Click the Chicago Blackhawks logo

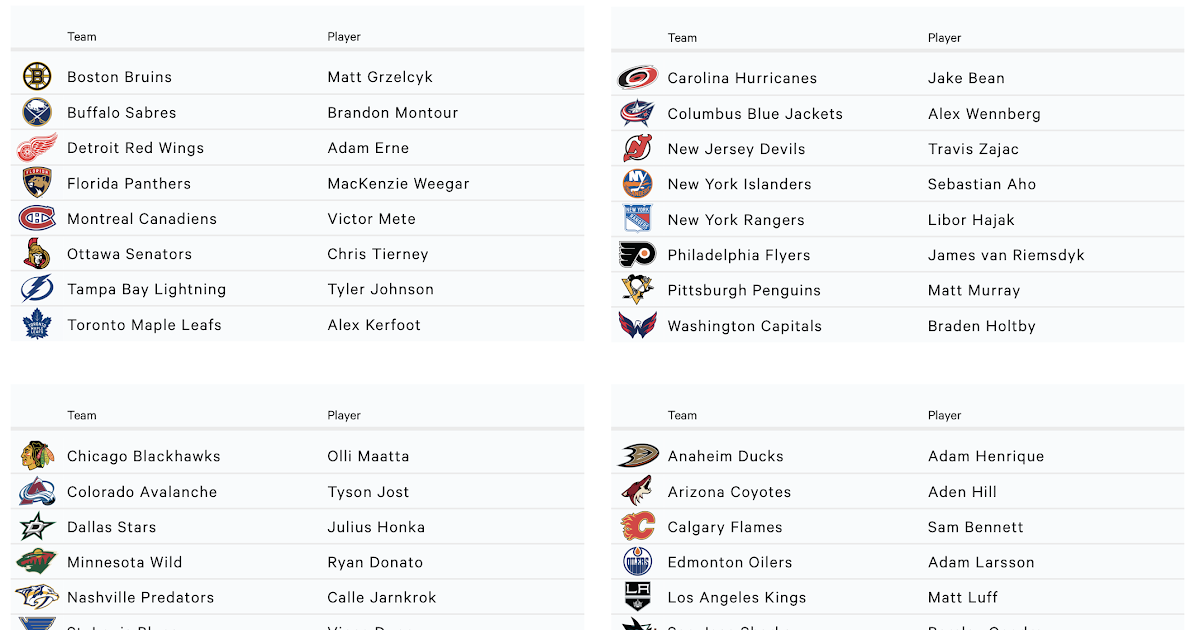tap(37, 456)
